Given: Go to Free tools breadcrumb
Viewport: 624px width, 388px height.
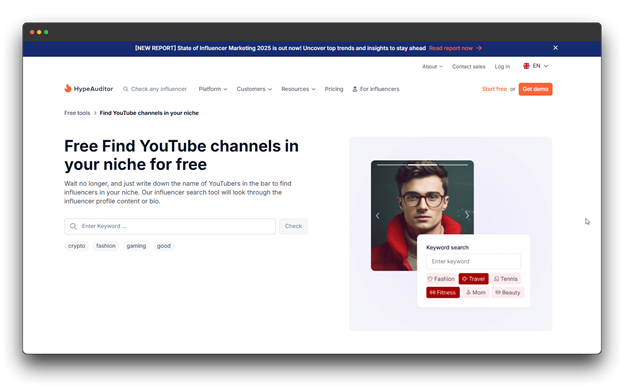Looking at the screenshot, I should [77, 113].
